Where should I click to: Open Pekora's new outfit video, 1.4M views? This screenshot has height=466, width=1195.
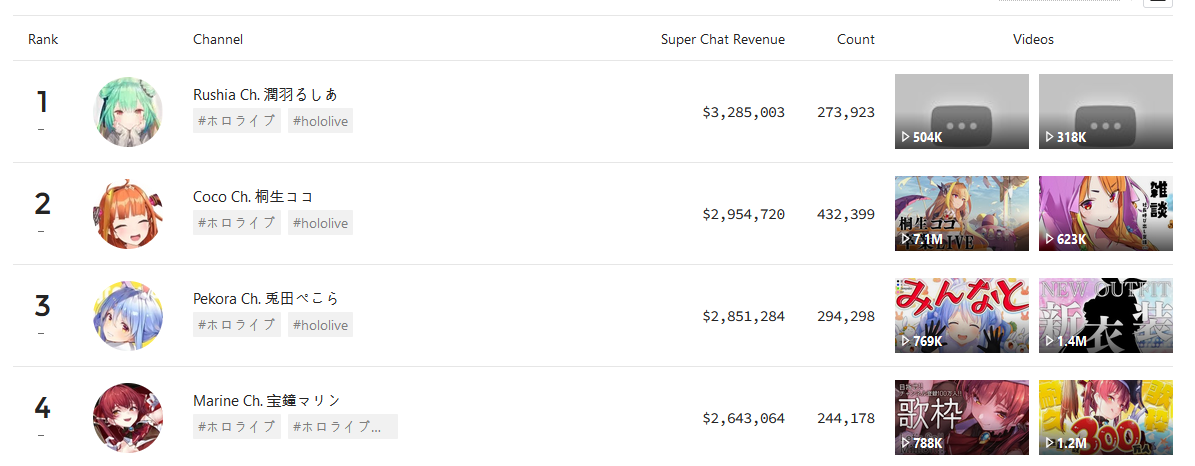click(1105, 315)
